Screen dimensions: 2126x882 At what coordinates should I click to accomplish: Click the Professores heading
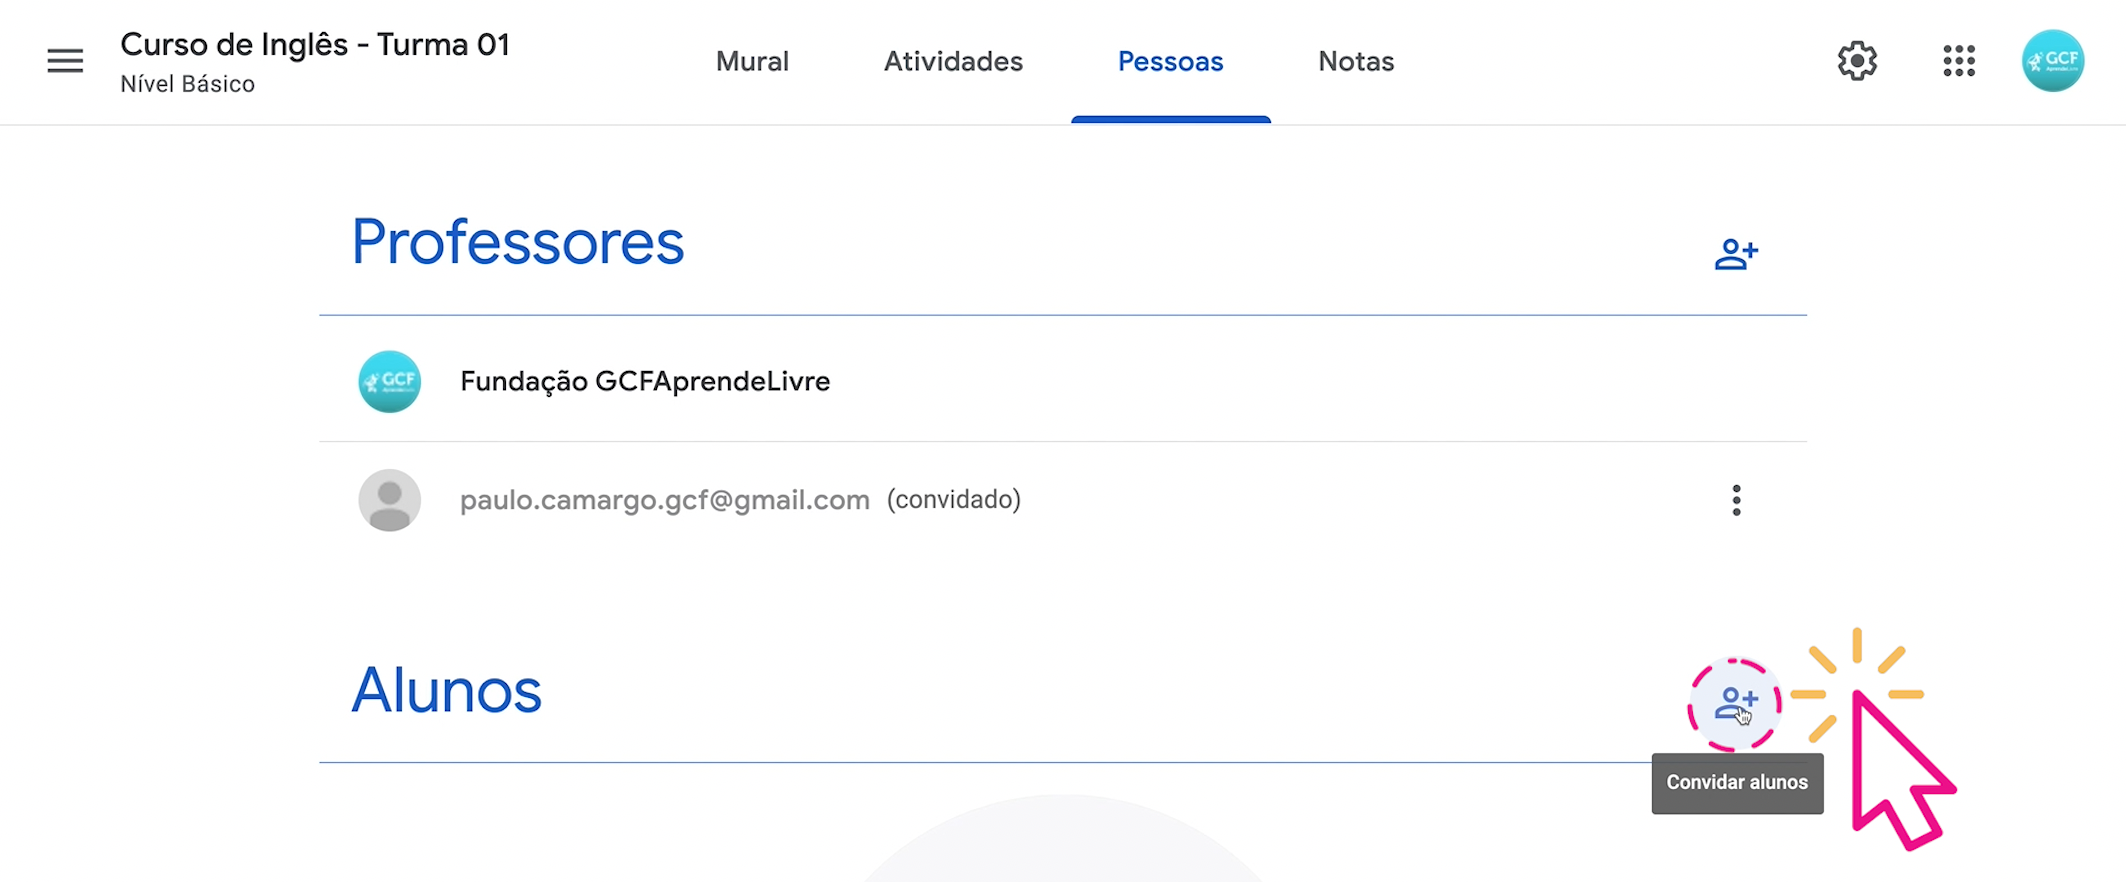pos(517,242)
